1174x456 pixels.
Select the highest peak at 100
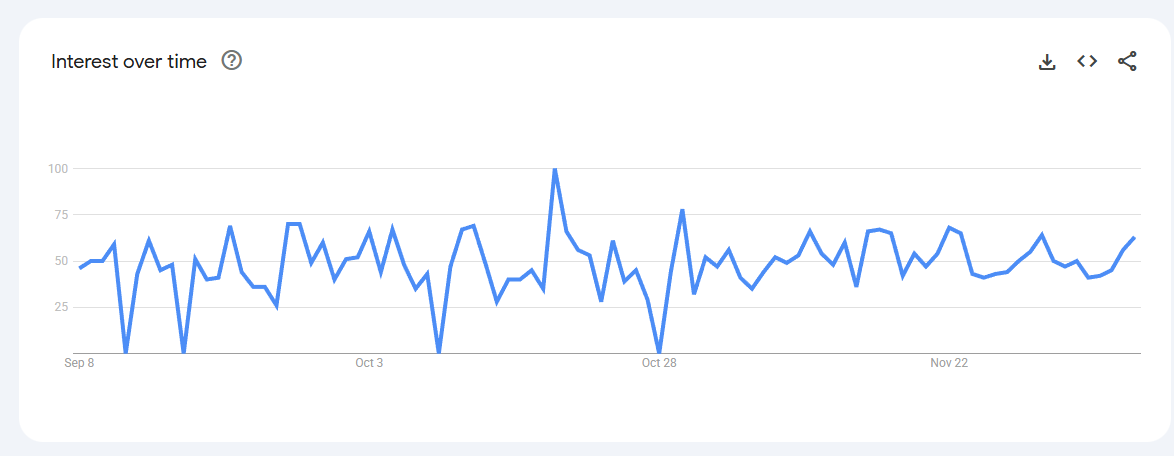click(x=555, y=169)
